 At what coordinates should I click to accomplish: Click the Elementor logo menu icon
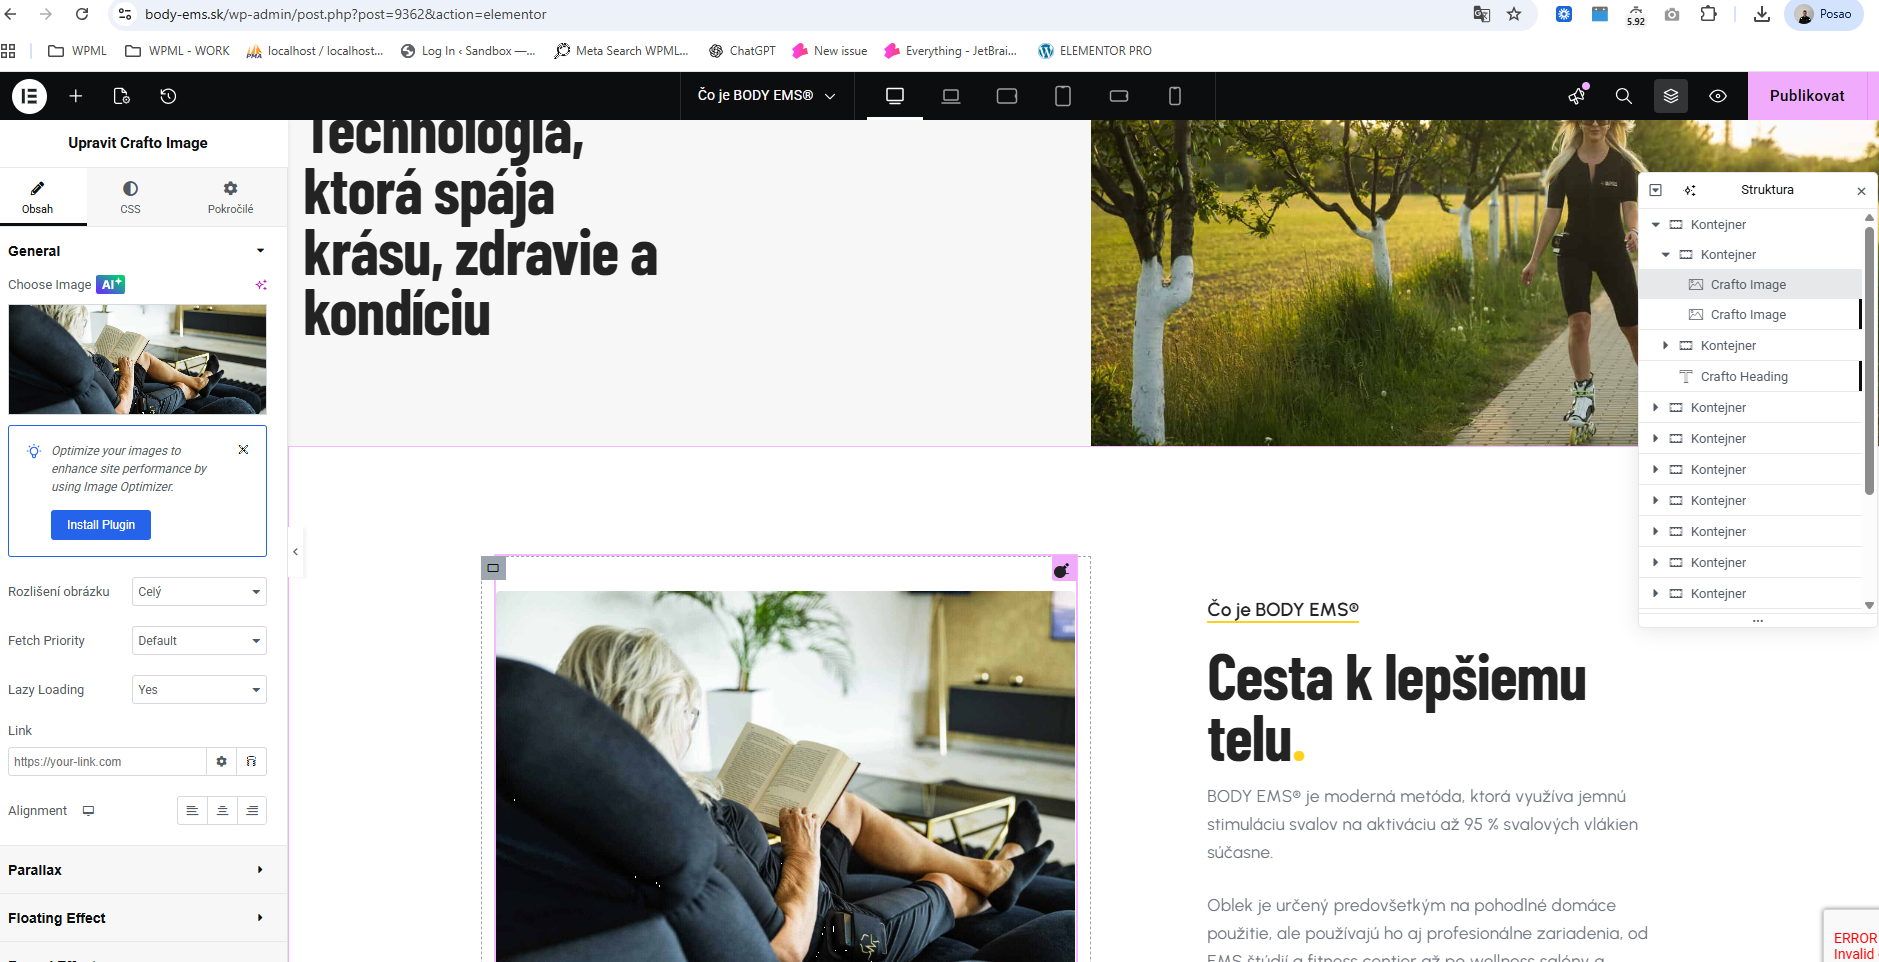29,96
